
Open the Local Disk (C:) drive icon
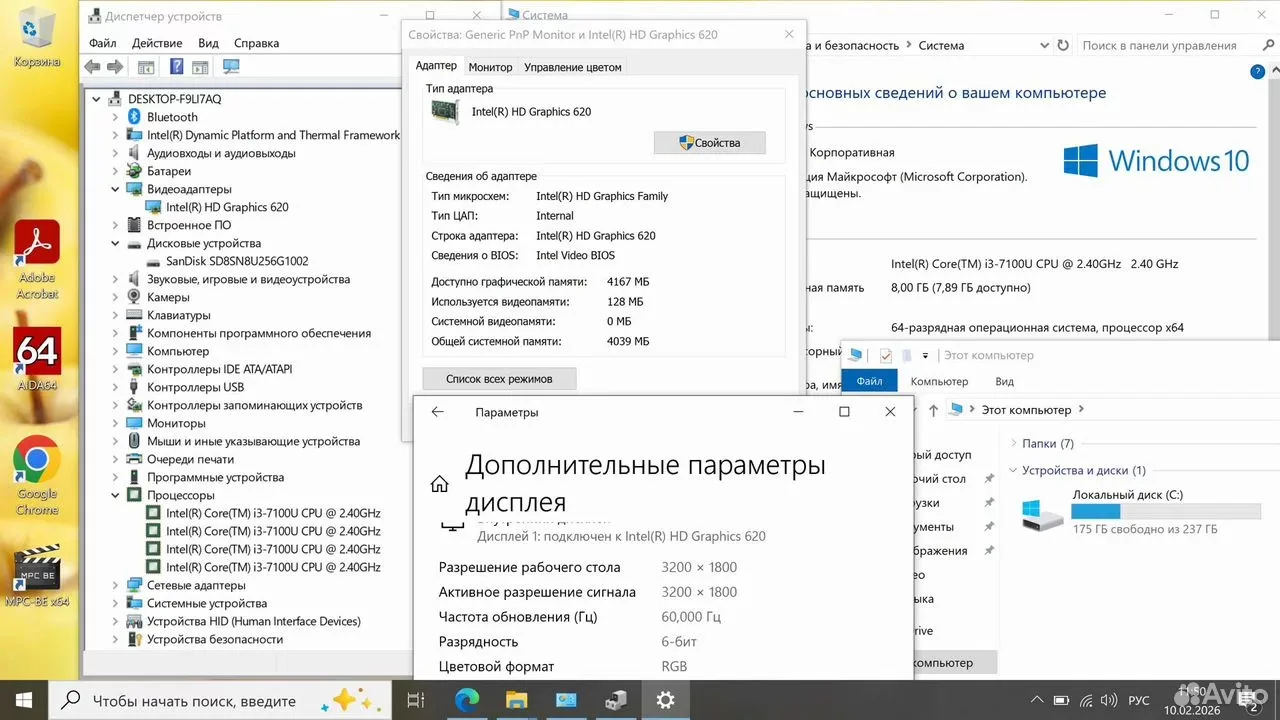[1043, 513]
